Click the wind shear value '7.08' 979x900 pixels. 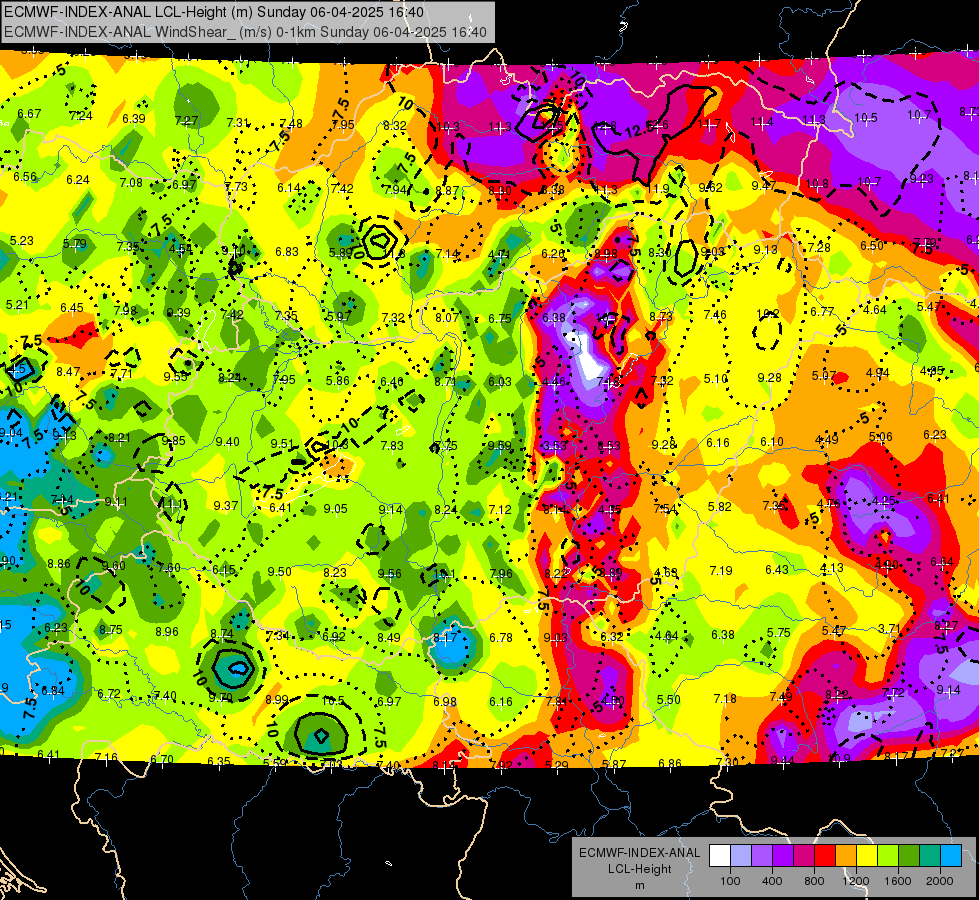click(131, 182)
